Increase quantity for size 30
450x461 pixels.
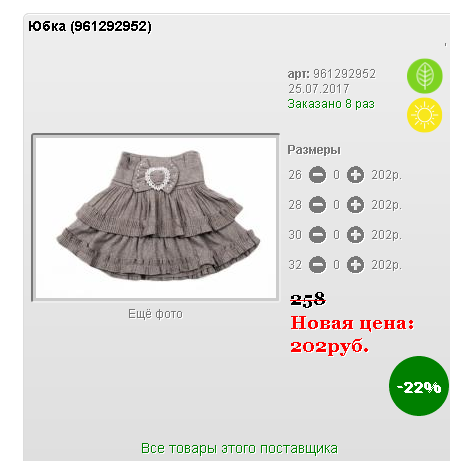tap(355, 235)
